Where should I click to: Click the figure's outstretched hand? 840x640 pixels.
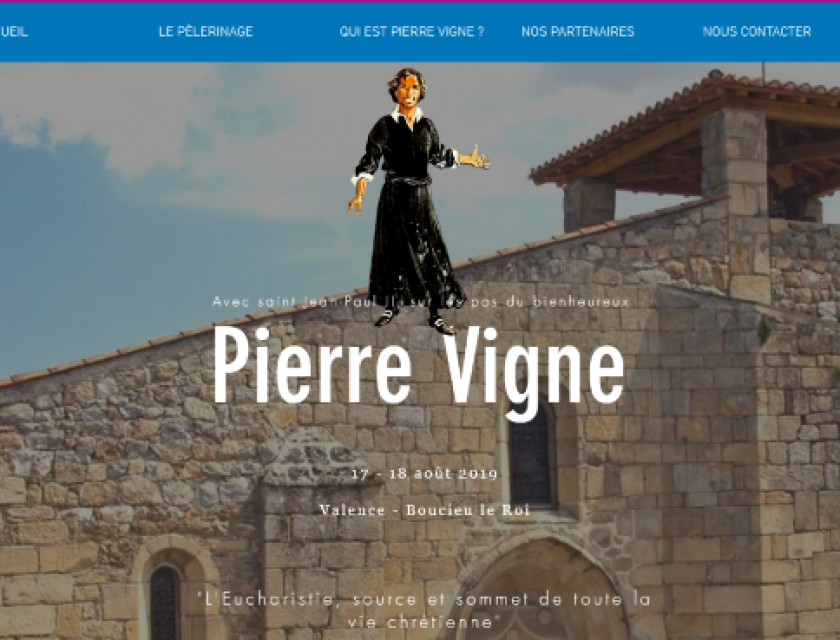[477, 158]
